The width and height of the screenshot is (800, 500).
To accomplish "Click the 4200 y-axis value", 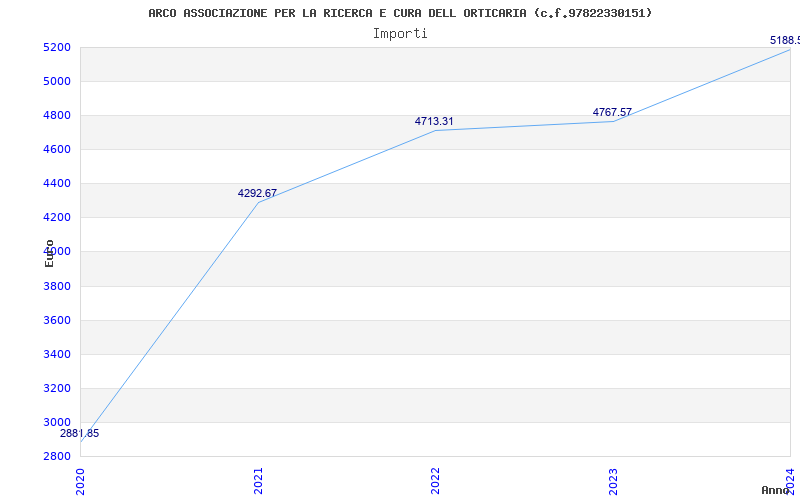I will 56,218.
